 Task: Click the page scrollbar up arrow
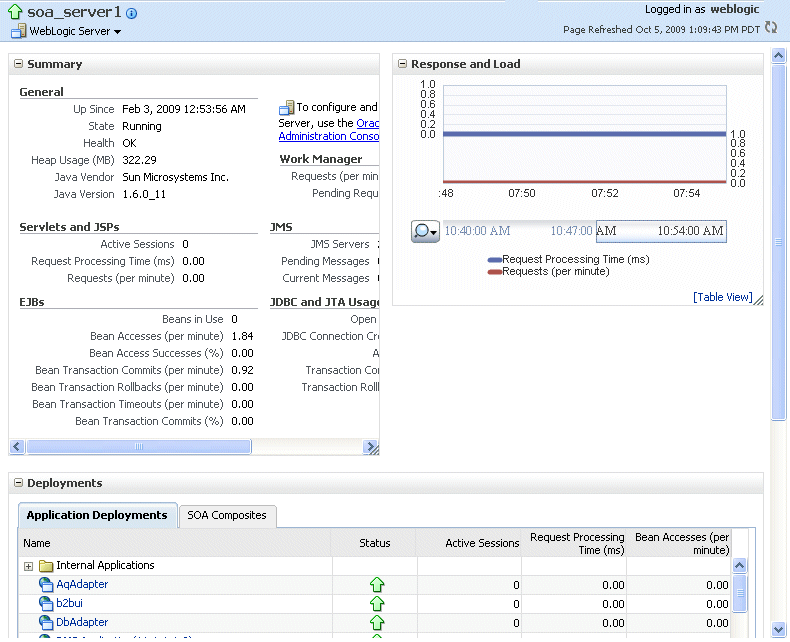pyautogui.click(x=778, y=55)
